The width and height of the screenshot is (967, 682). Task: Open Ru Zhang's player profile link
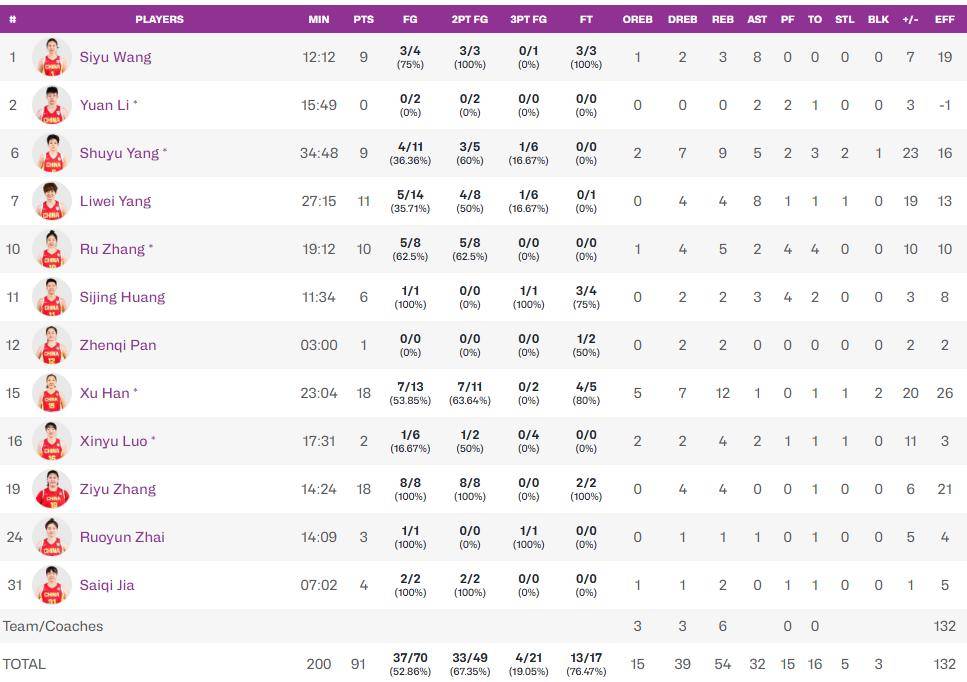(112, 249)
